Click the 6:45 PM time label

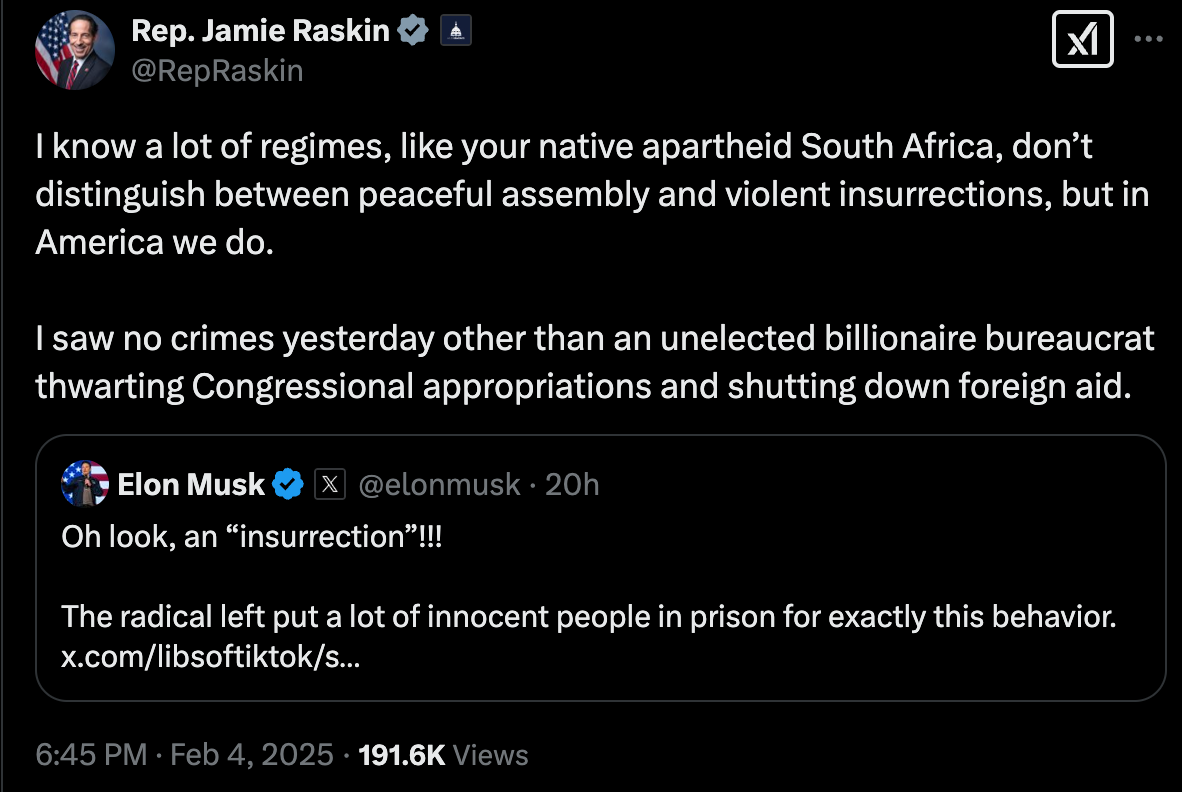pyautogui.click(x=90, y=755)
